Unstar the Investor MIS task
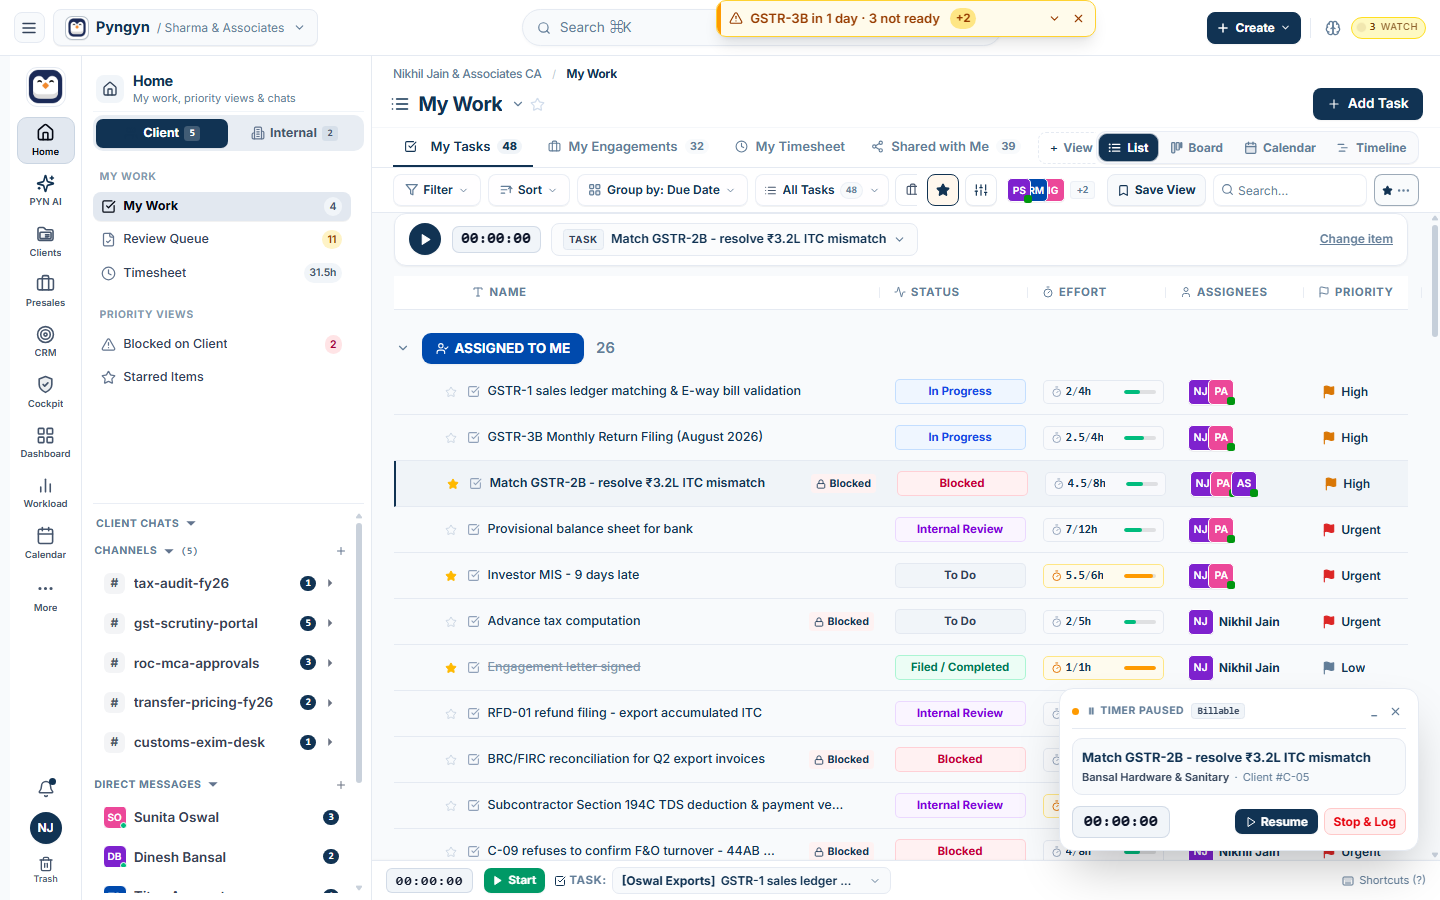1440x900 pixels. tap(451, 576)
